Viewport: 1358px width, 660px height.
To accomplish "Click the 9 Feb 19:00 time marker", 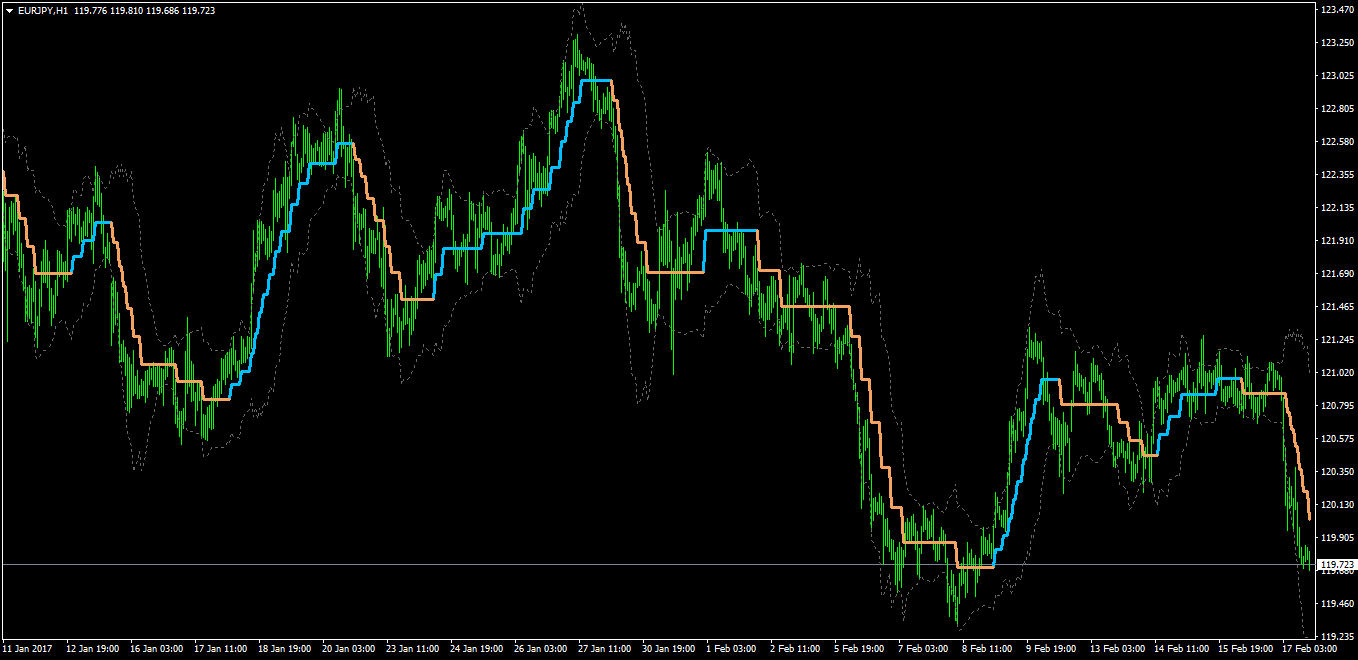I will point(1050,649).
